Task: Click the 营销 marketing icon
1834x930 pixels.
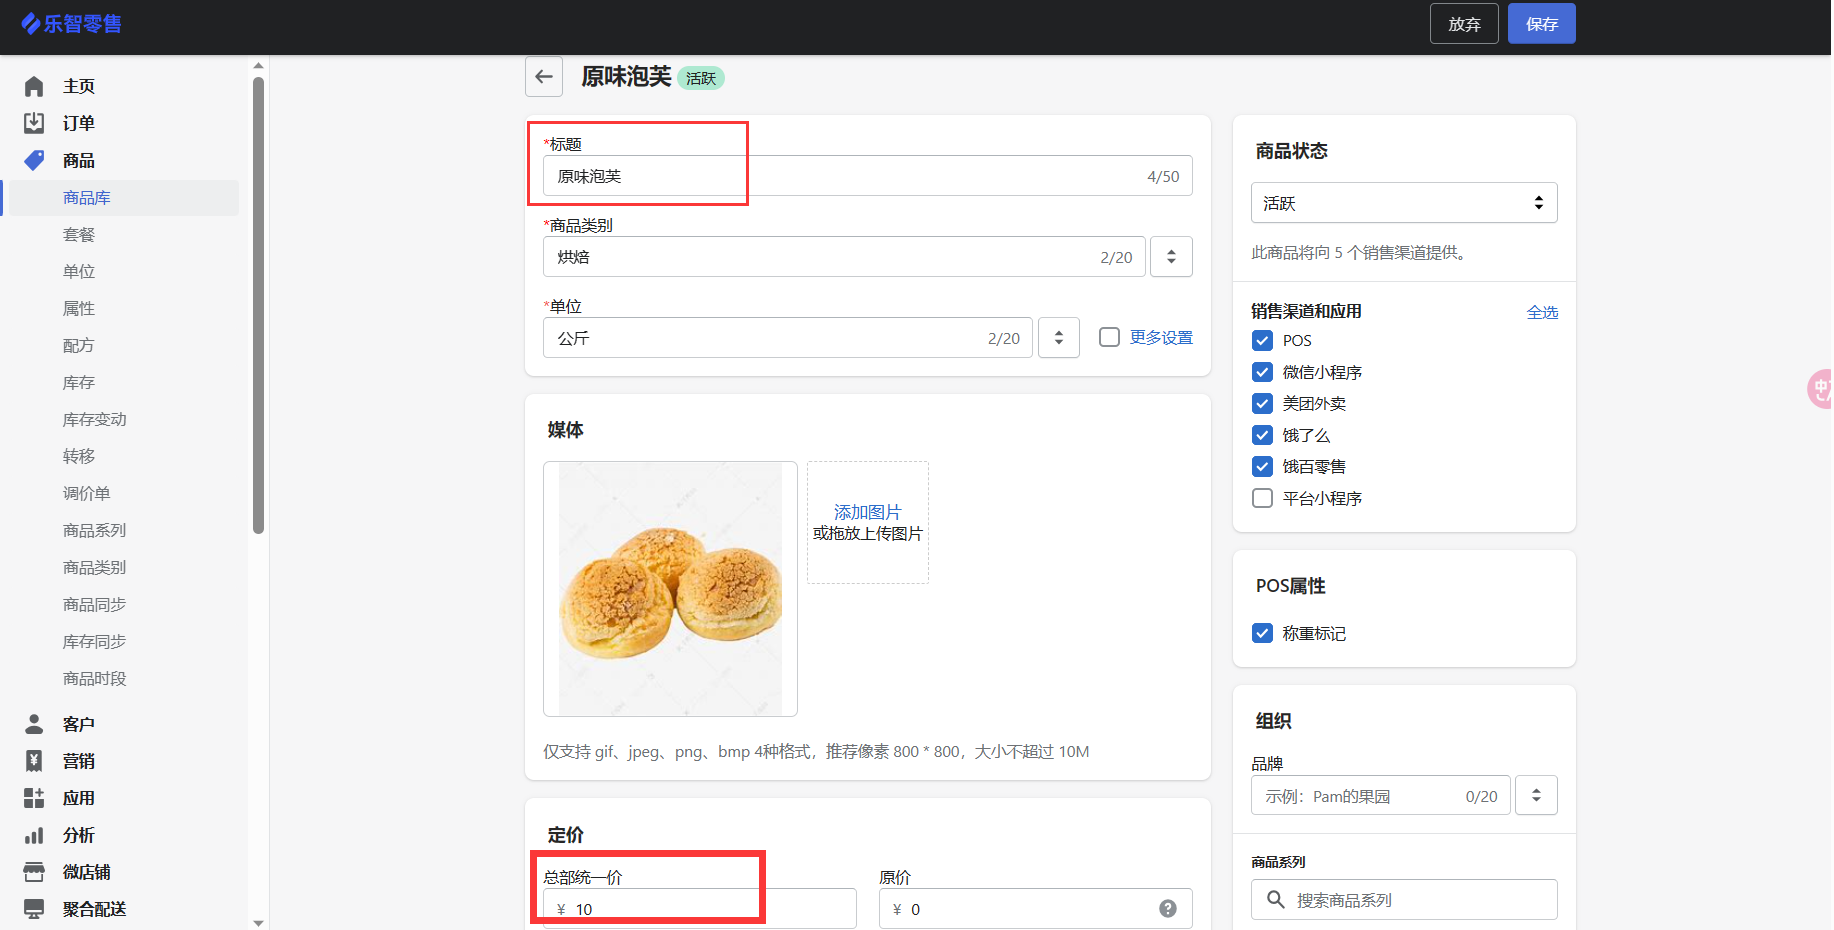Action: click(34, 761)
